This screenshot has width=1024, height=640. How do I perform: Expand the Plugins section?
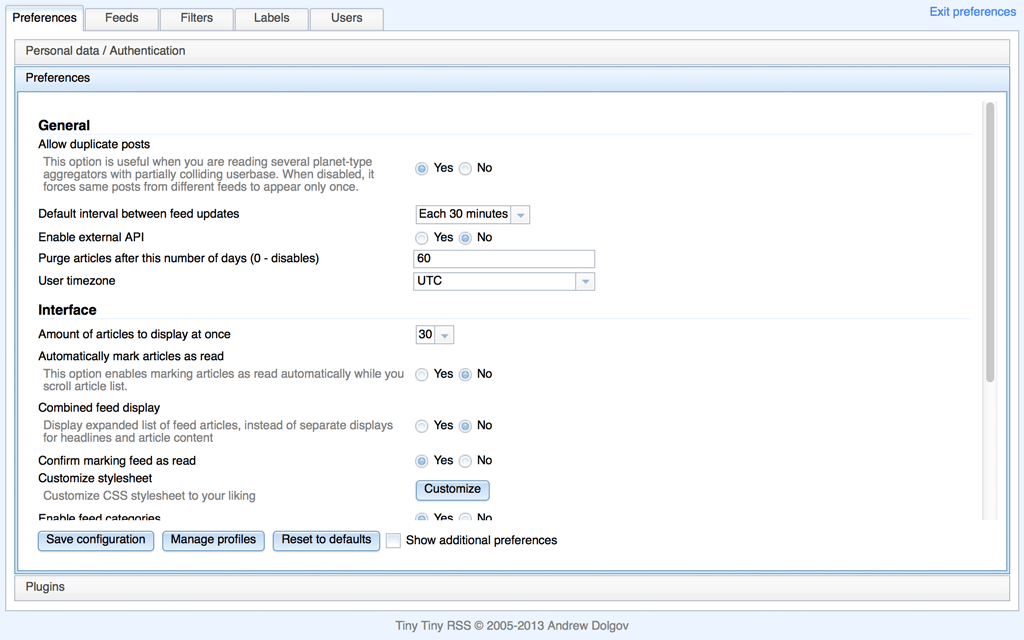click(45, 587)
